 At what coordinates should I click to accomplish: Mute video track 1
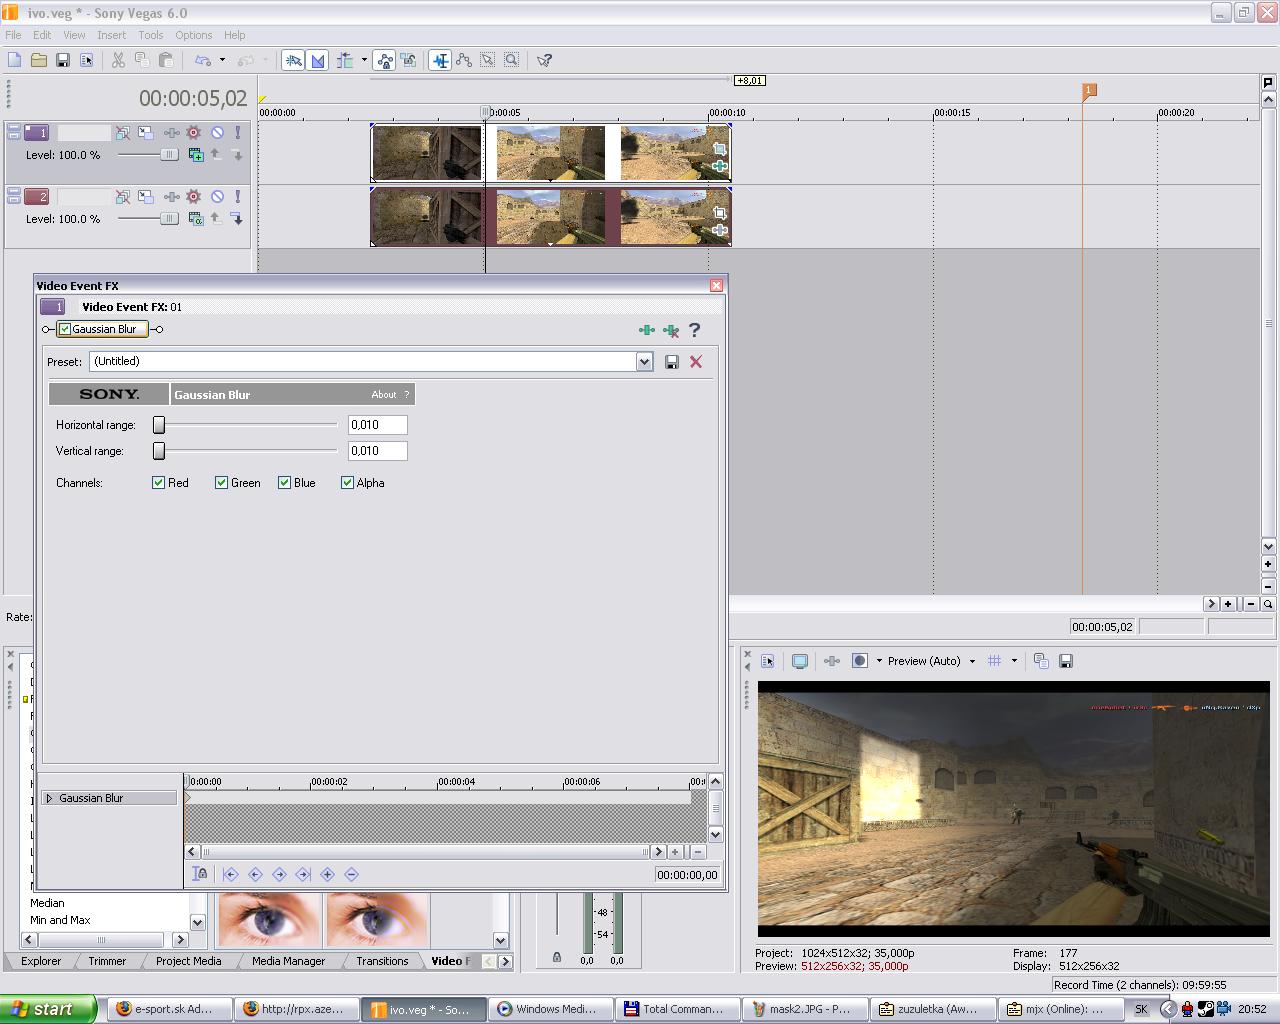pyautogui.click(x=217, y=132)
